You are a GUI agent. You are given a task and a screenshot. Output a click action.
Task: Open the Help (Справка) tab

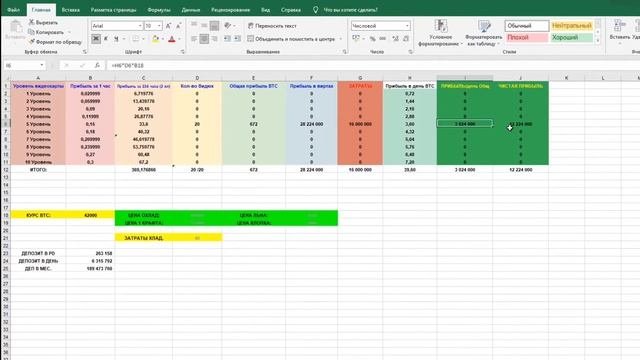pos(291,10)
